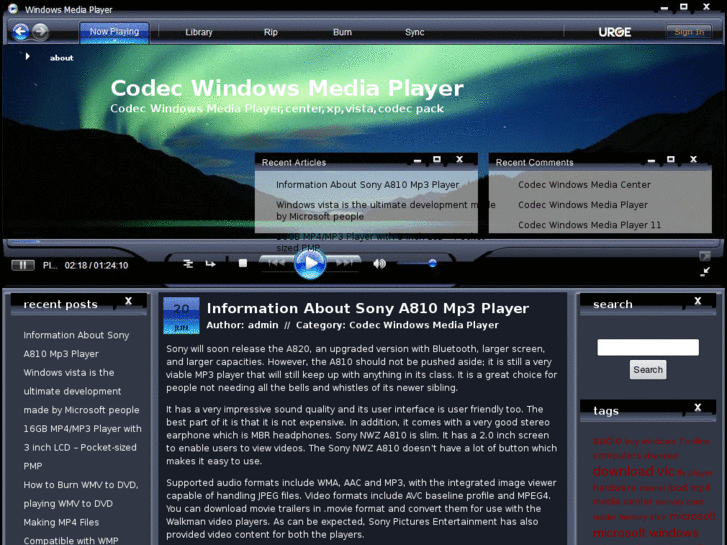Open 16GB MP4/MP3 Player post in sidebar
Viewport: 727px width, 545px height.
82,447
